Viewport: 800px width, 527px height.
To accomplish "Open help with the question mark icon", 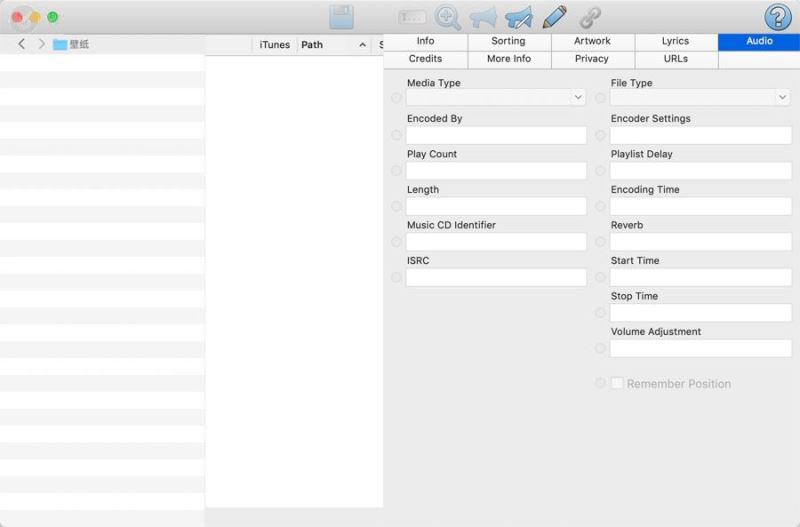I will [778, 17].
